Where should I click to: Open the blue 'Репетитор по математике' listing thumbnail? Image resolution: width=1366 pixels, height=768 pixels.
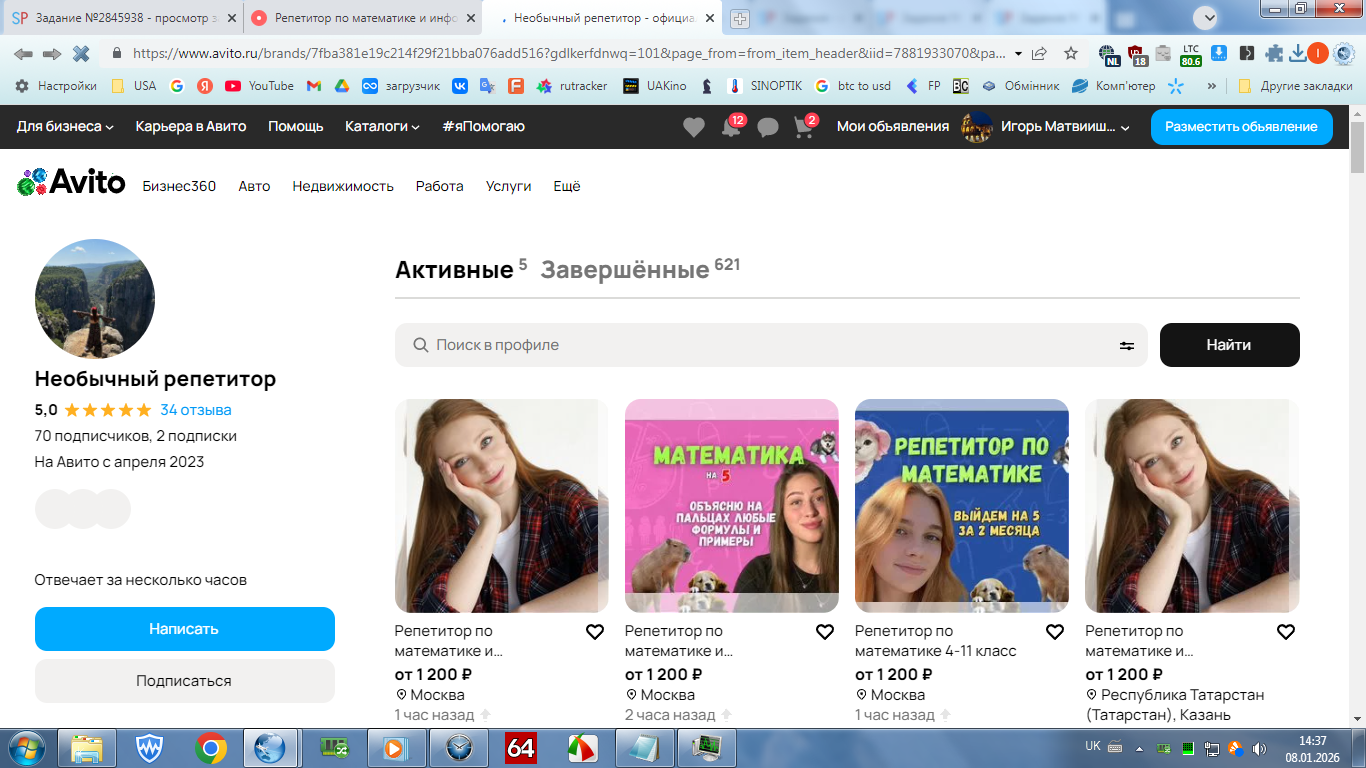click(962, 506)
